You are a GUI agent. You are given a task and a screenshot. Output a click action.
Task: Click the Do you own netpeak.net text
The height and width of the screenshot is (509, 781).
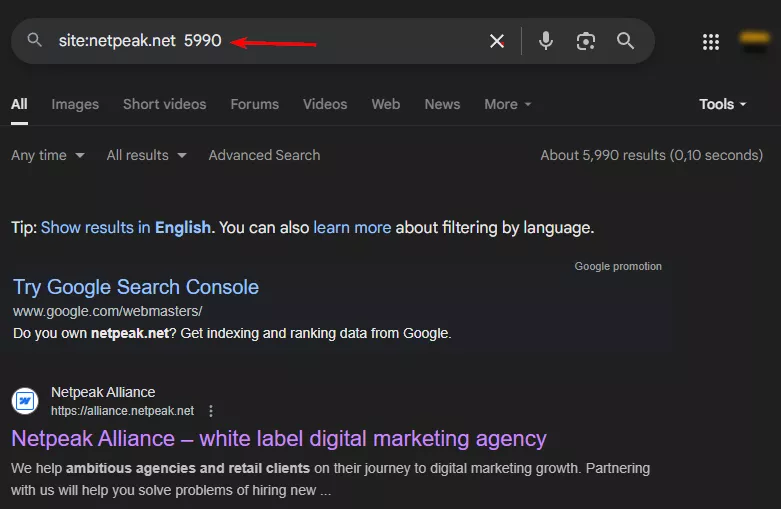coord(232,333)
